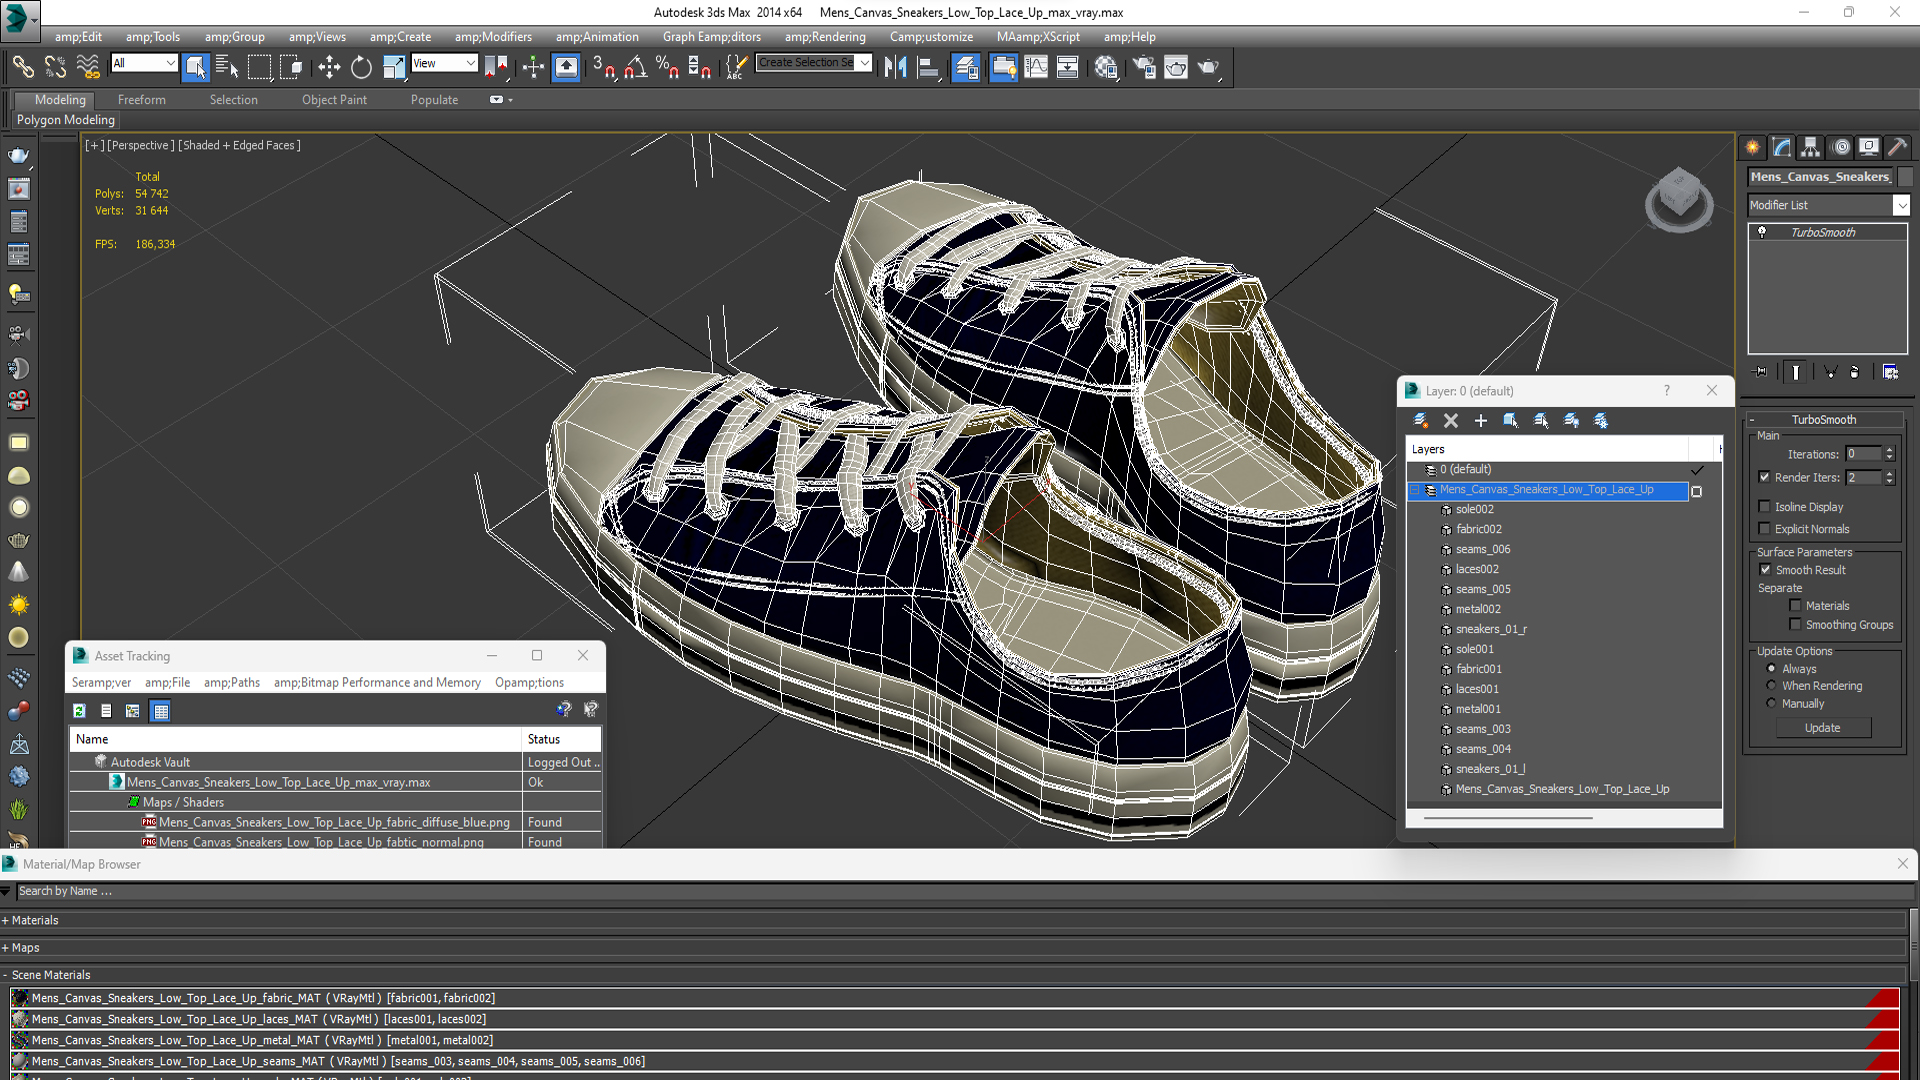Switch to the Object Paint ribbon tab

point(334,100)
